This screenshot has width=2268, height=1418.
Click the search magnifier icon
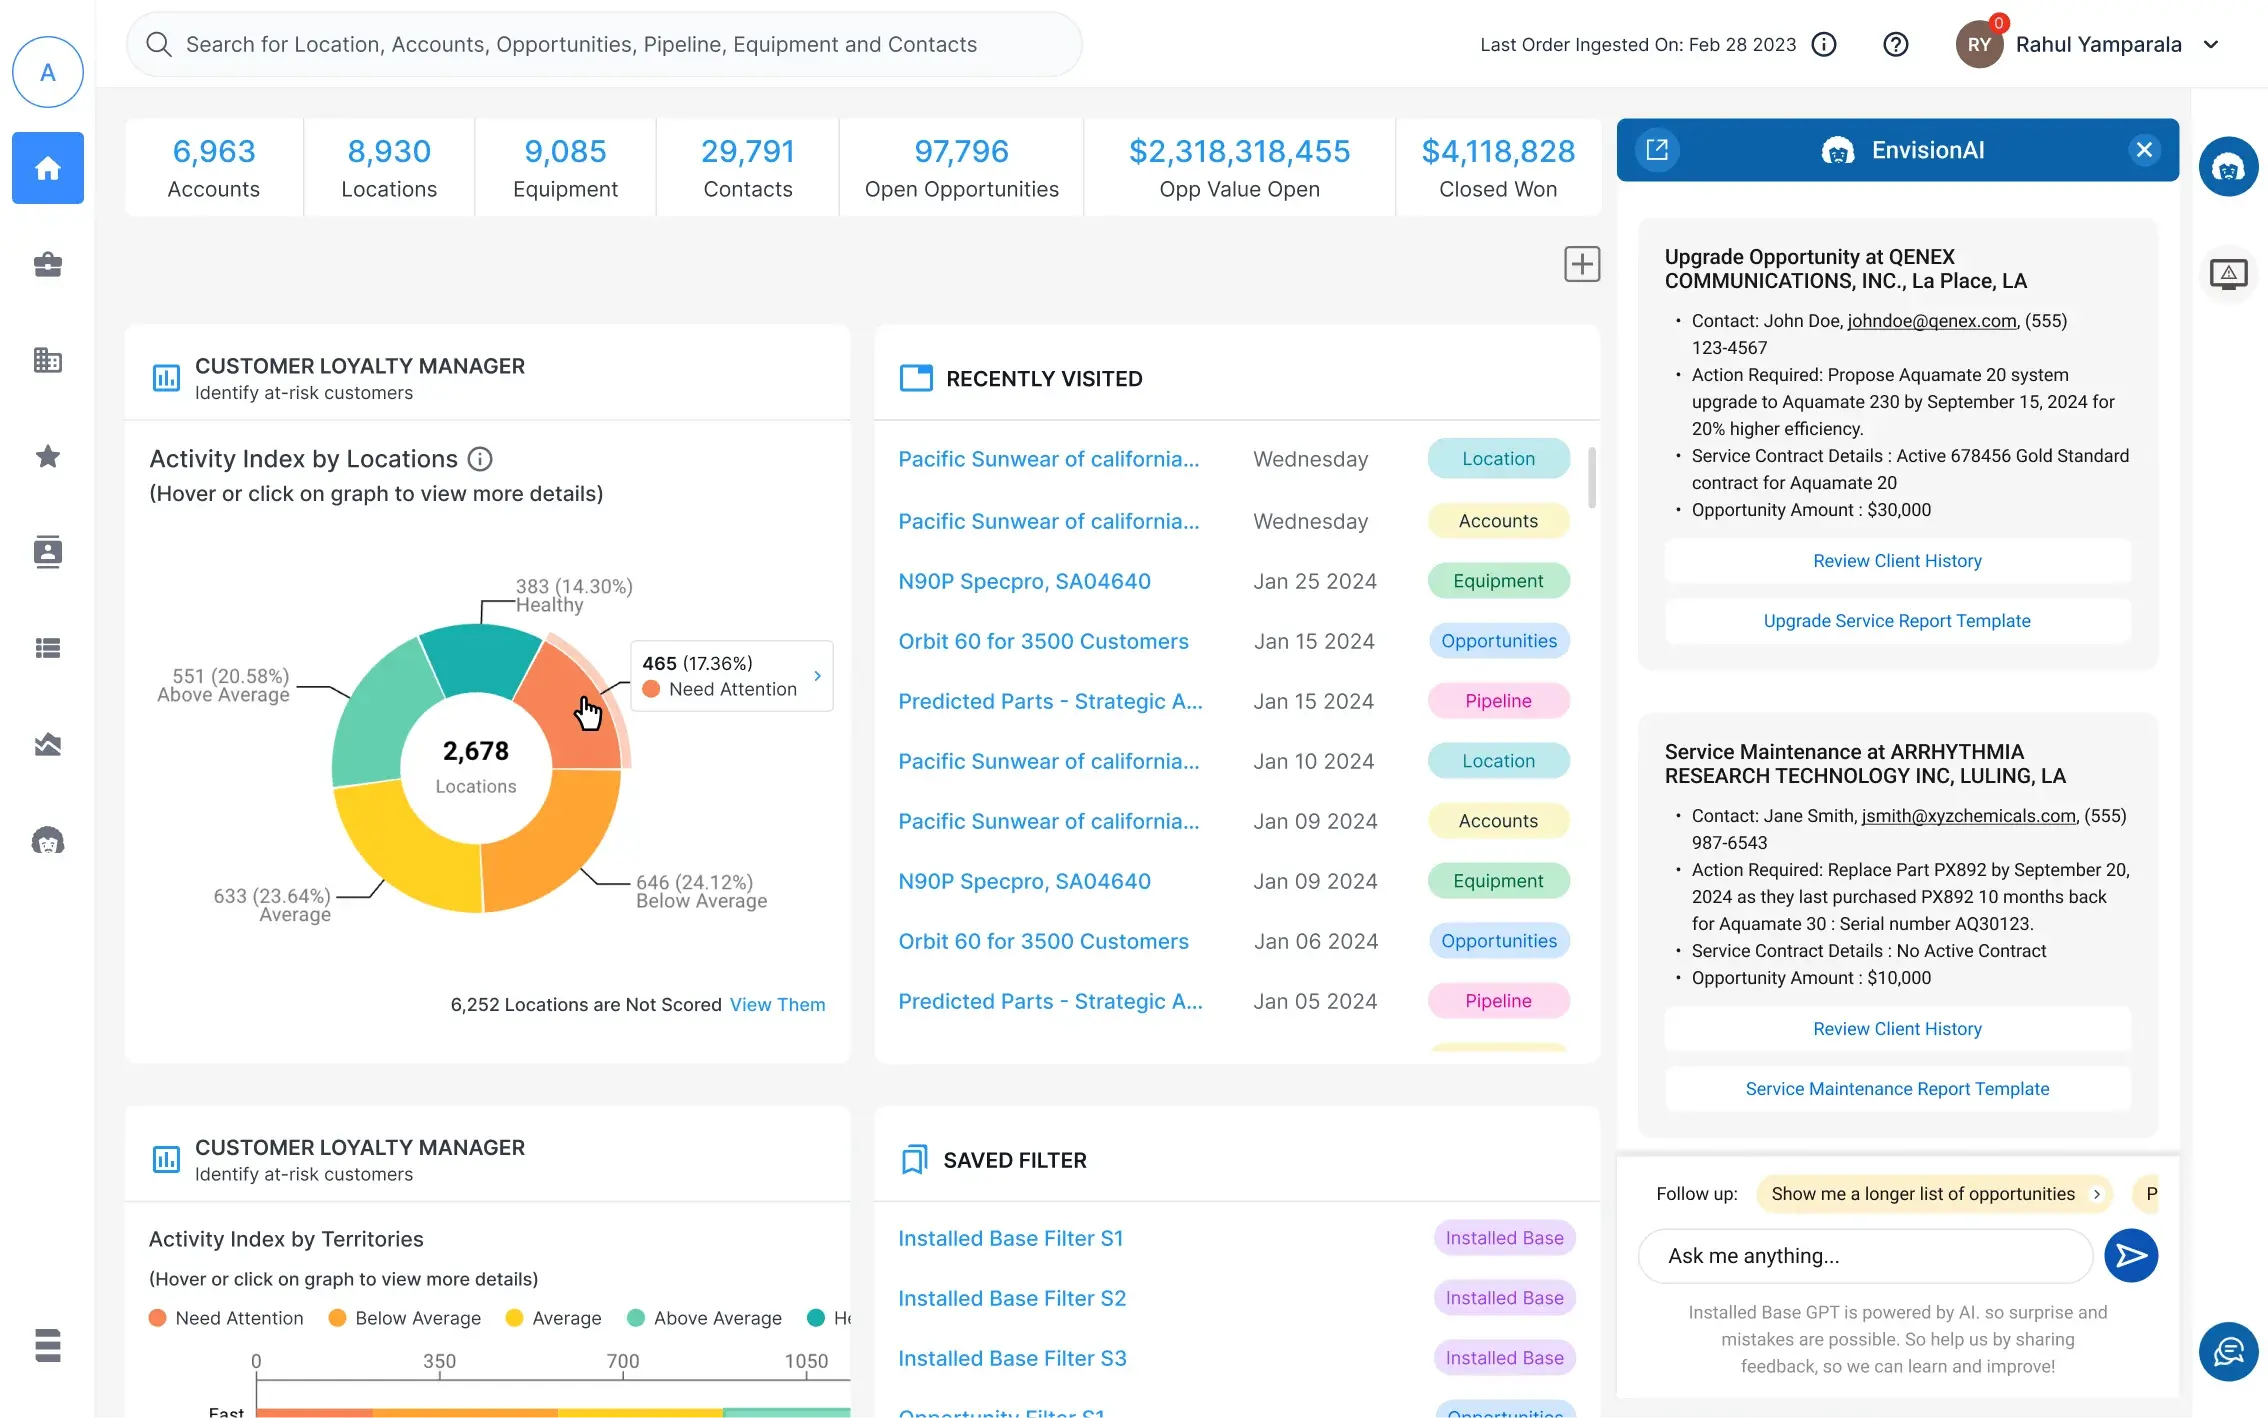158,44
